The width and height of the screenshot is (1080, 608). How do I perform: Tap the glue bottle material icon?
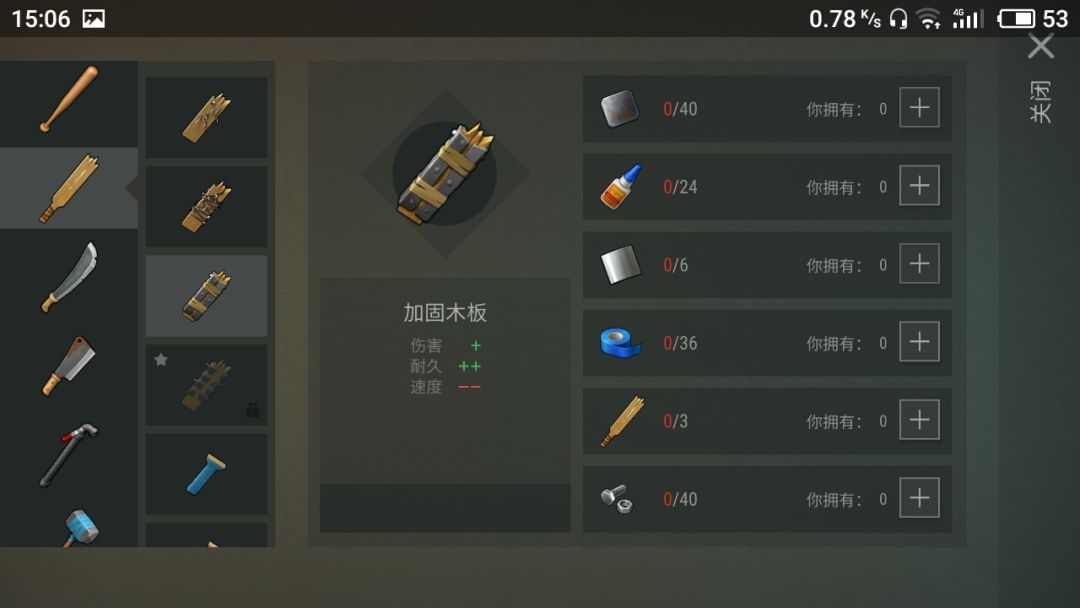(x=621, y=187)
